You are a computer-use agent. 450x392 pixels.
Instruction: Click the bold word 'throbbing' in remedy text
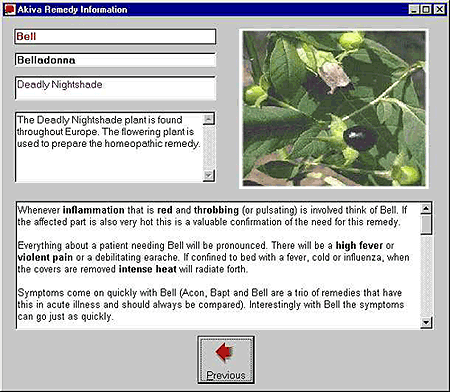[216, 210]
